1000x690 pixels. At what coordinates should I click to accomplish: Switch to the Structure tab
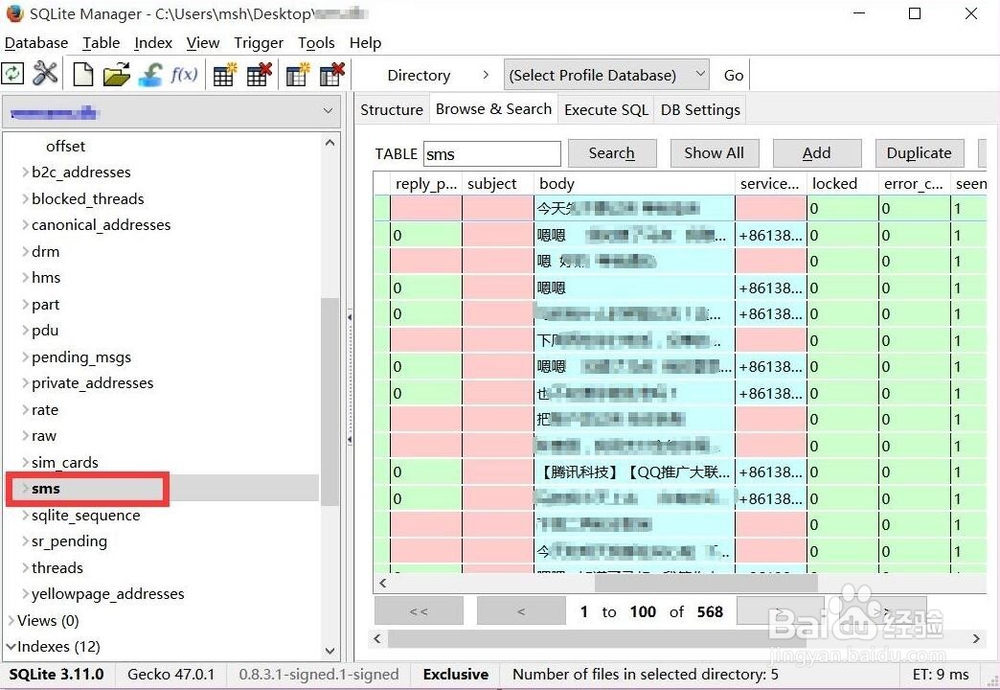(392, 110)
